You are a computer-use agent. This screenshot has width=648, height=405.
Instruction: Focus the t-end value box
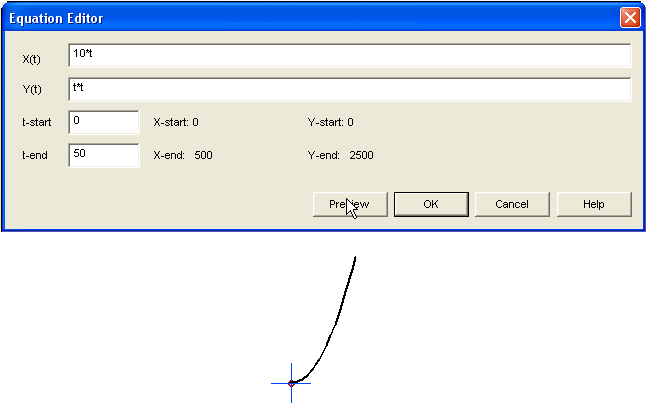point(103,155)
